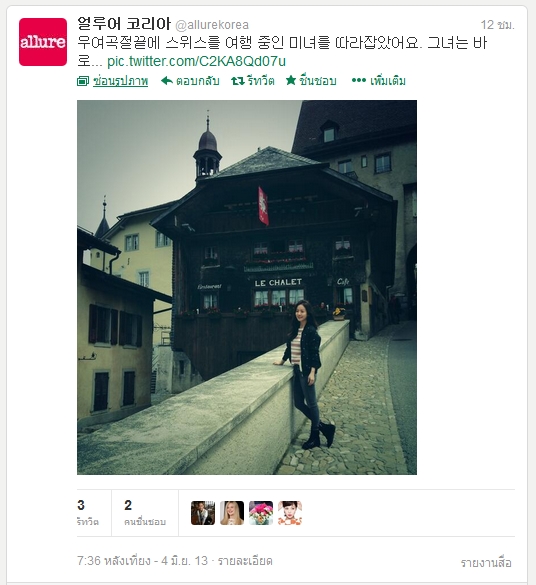The image size is (536, 585).
Task: Open the three-dots more menu
Action: (359, 80)
